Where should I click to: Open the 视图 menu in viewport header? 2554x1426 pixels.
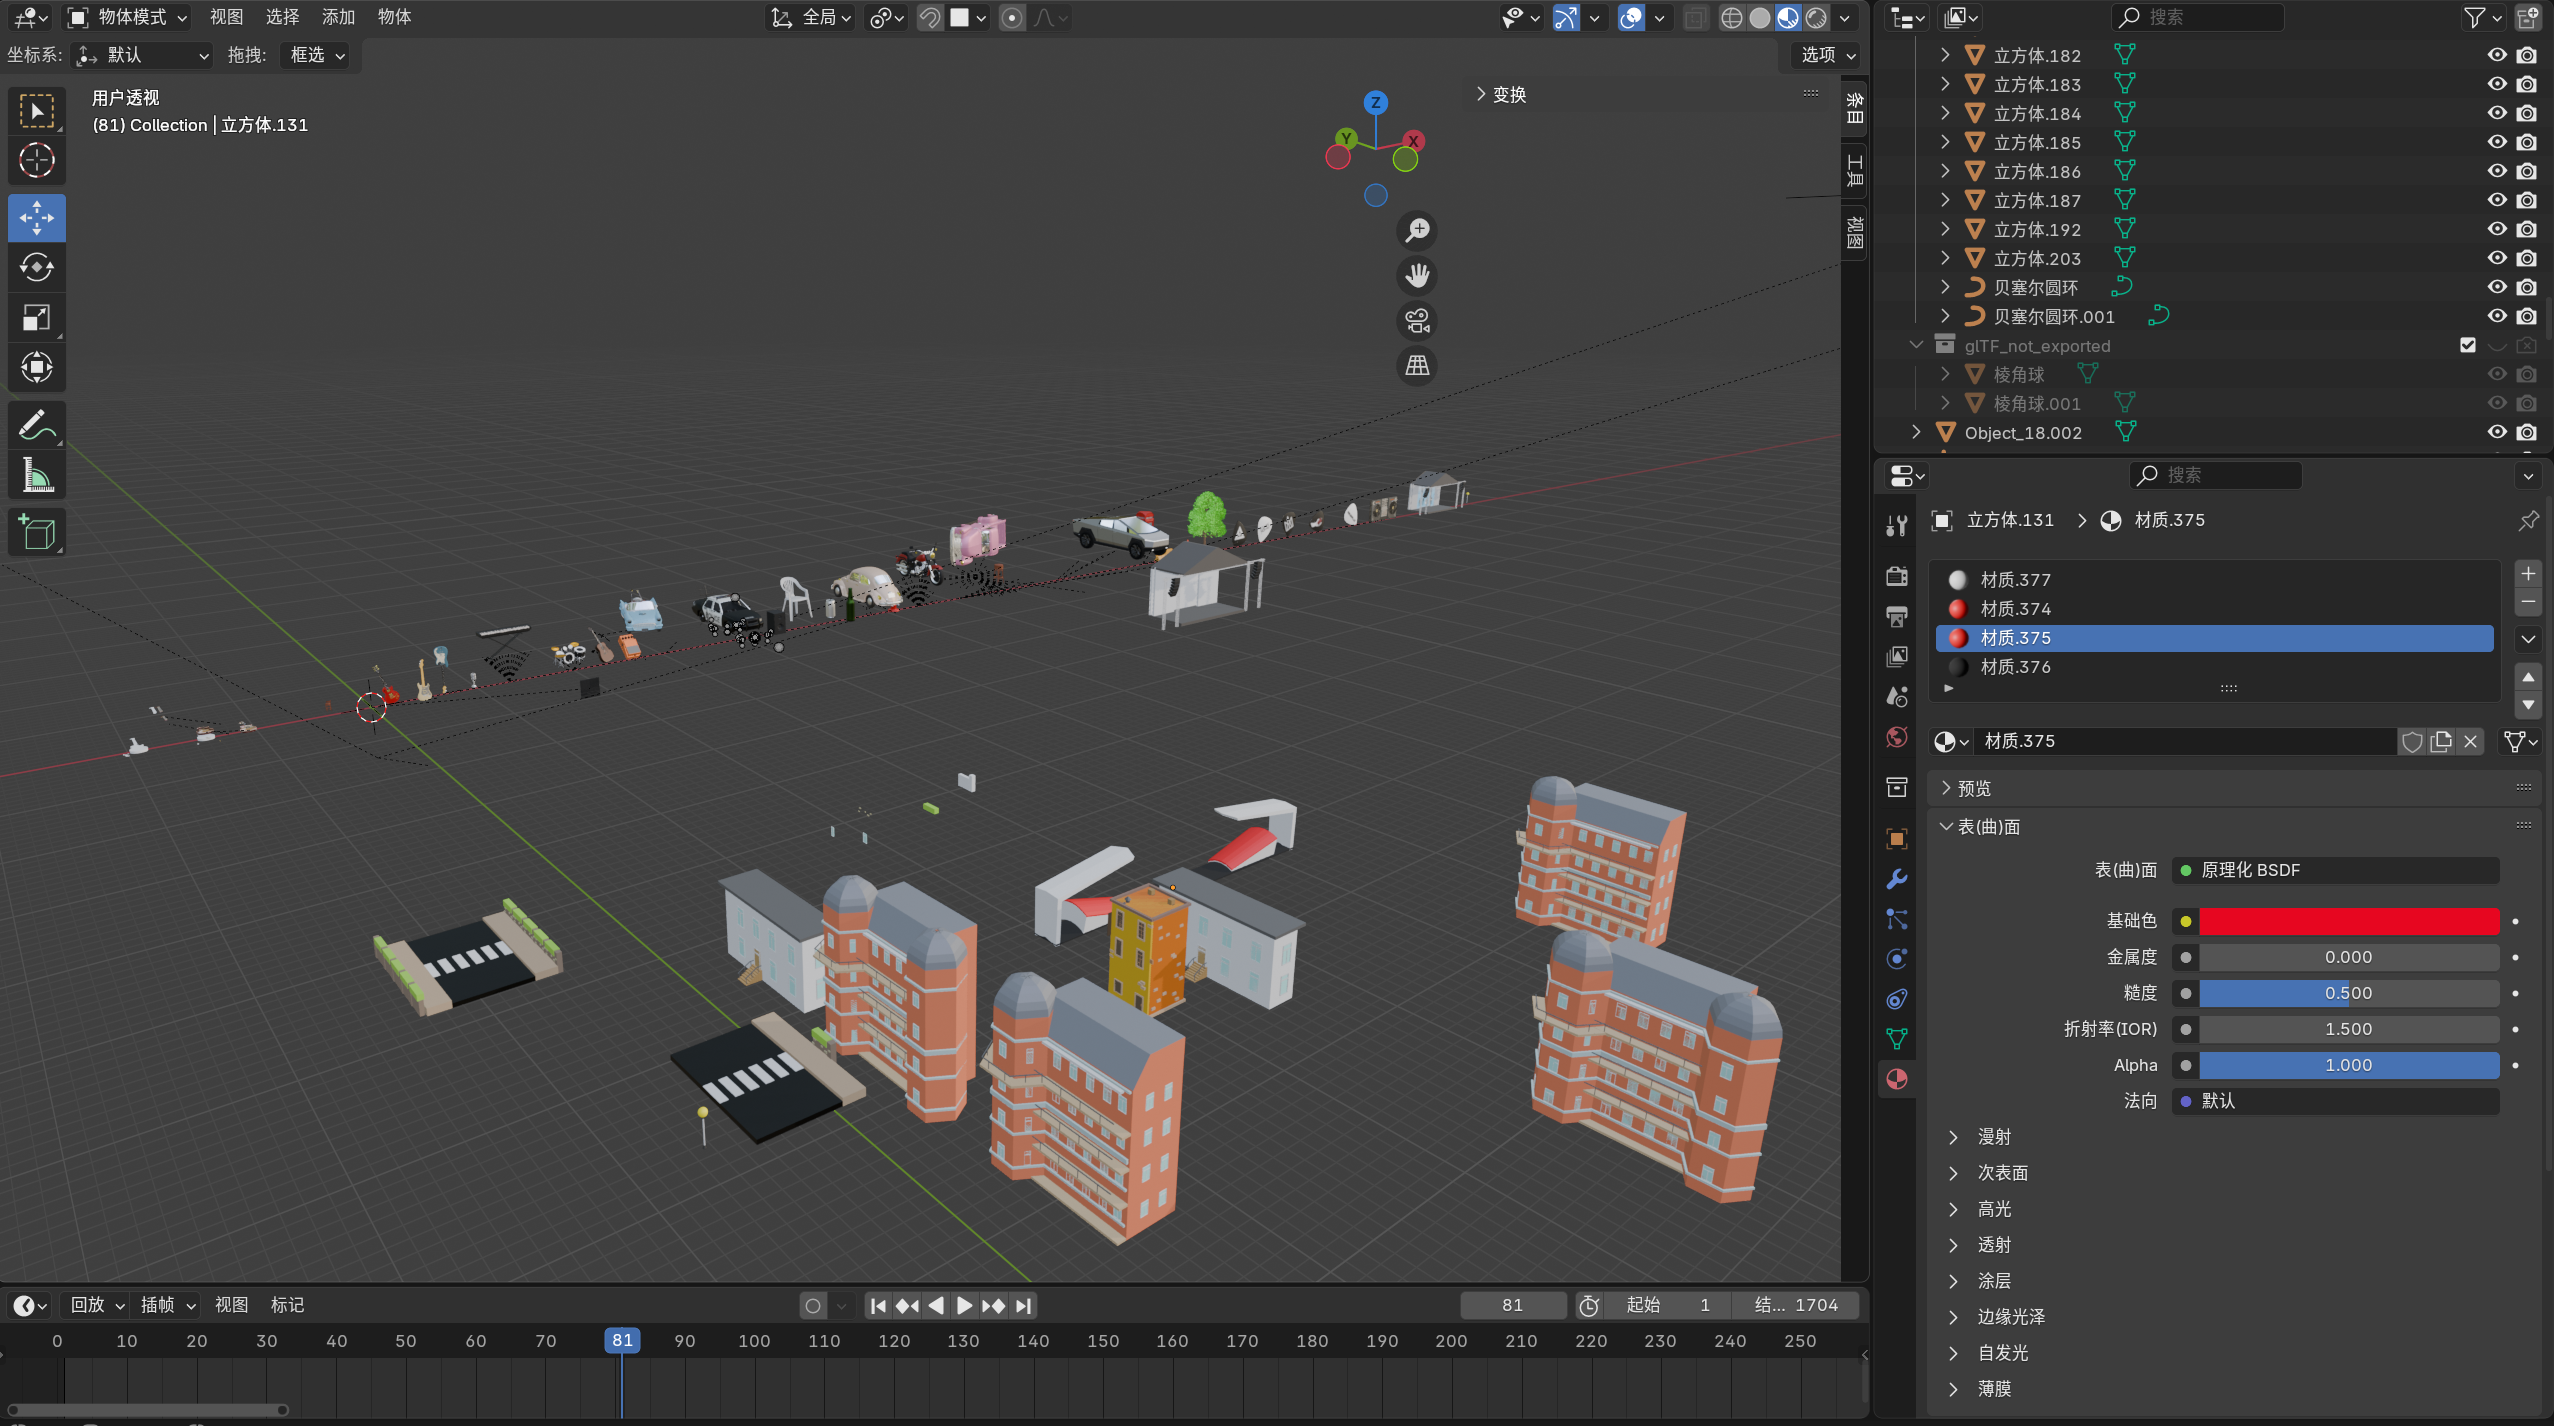point(226,17)
